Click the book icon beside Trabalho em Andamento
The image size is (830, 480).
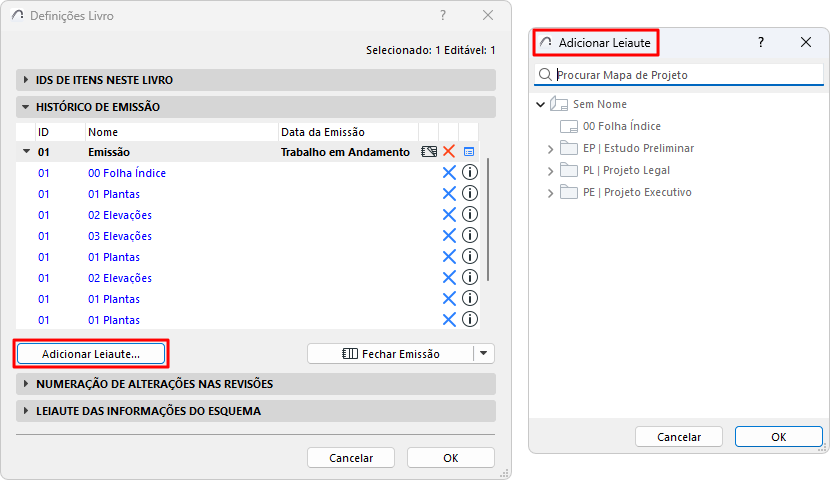429,152
